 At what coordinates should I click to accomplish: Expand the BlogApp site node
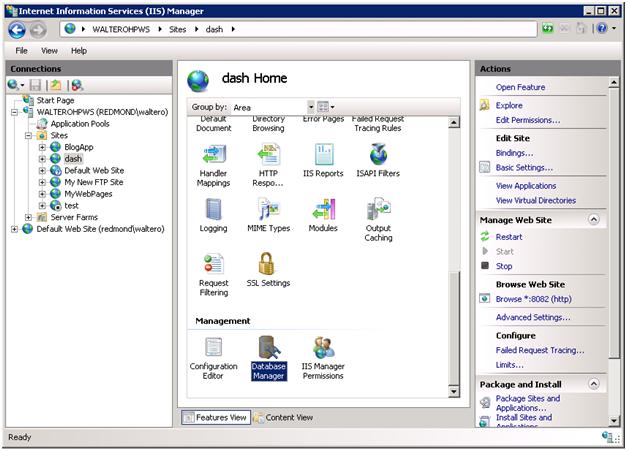(x=42, y=147)
